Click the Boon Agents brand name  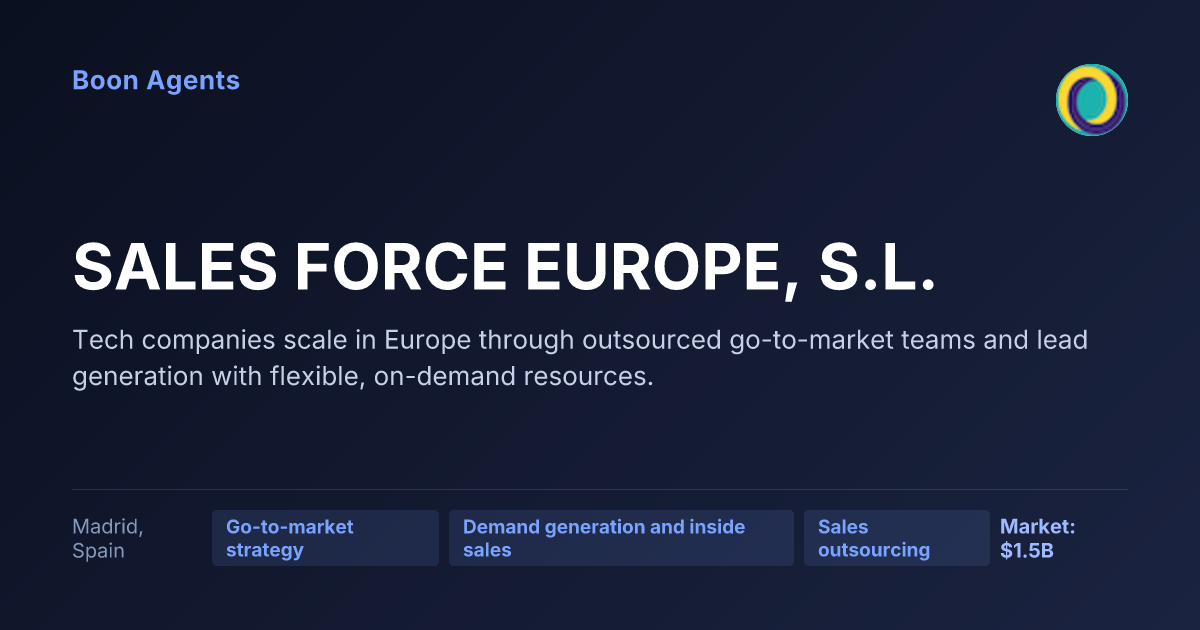pyautogui.click(x=156, y=81)
